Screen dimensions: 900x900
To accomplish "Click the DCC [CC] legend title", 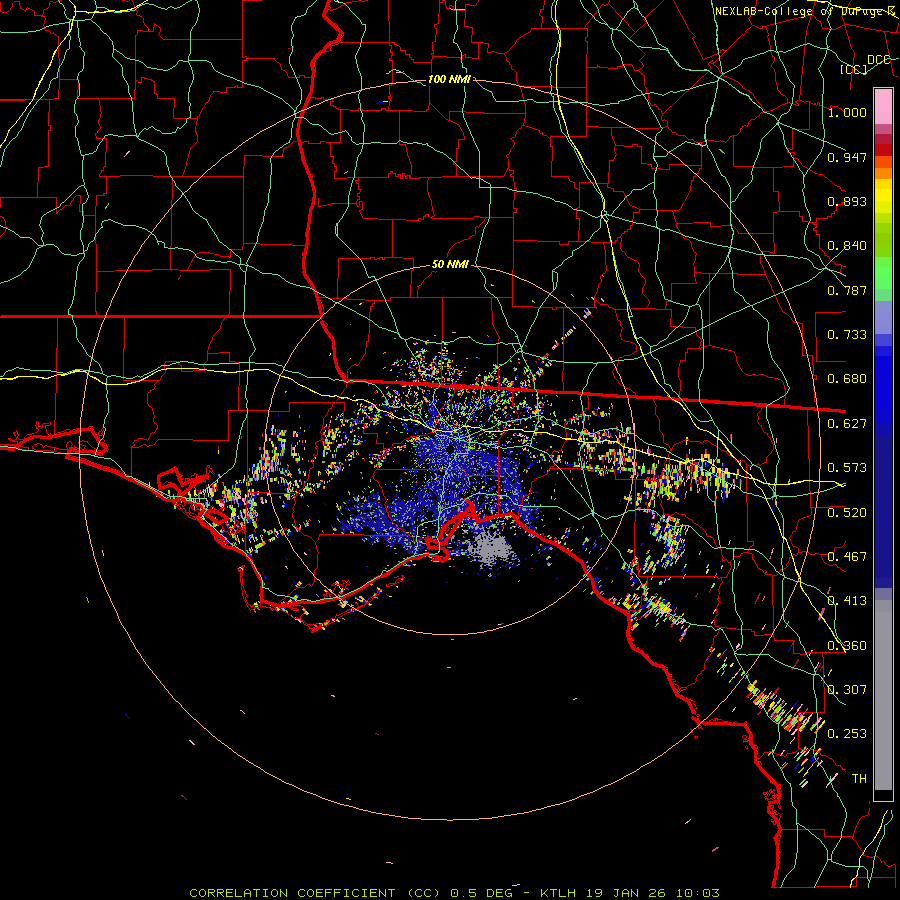I will tap(865, 64).
